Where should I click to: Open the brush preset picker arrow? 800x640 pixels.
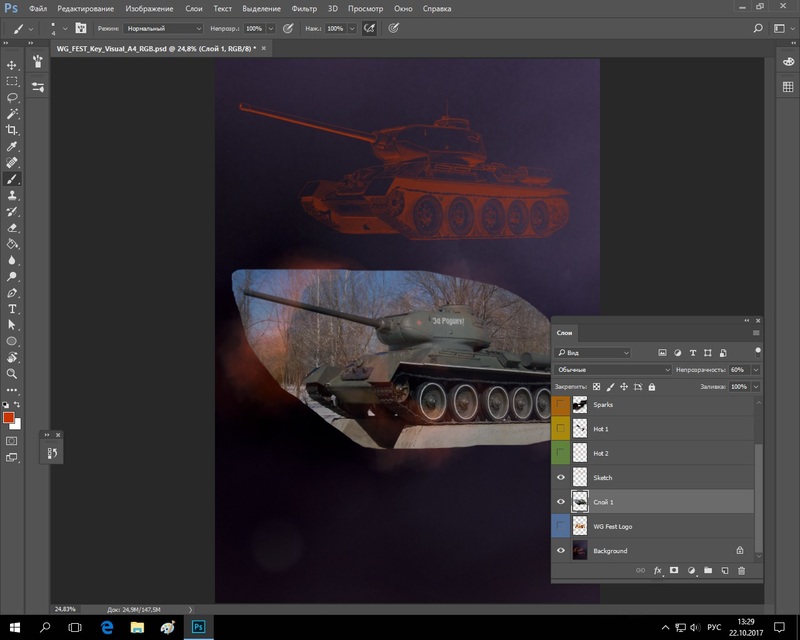[65, 29]
